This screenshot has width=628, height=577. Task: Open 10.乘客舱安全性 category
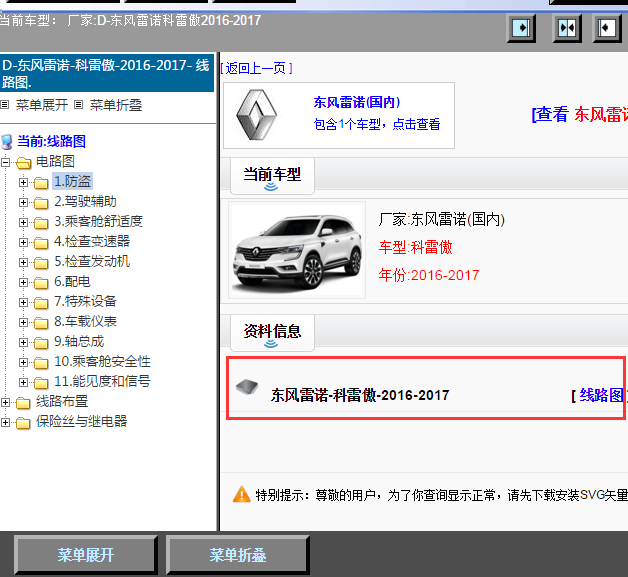point(103,362)
